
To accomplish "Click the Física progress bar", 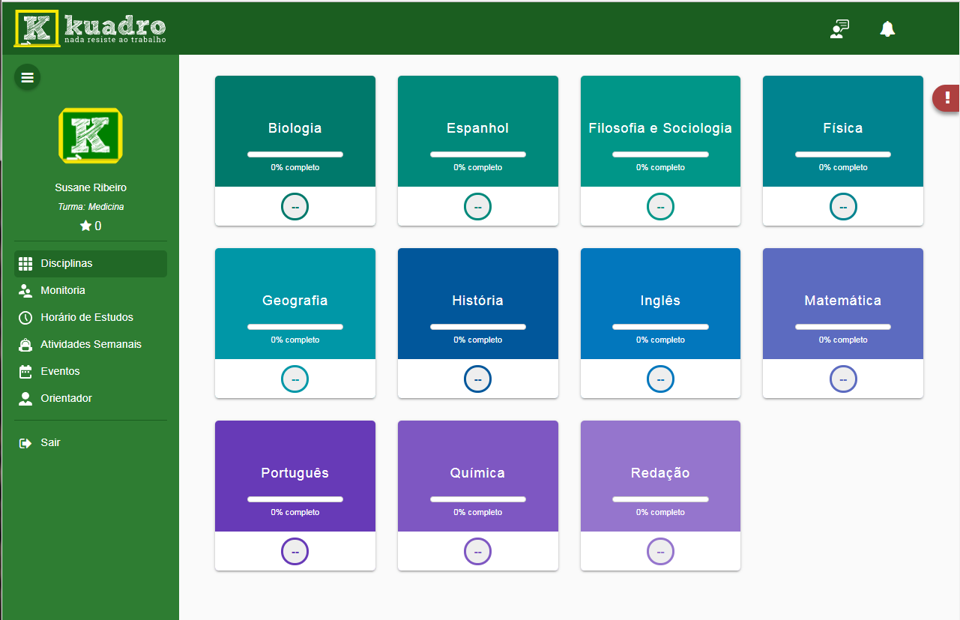I will (842, 155).
